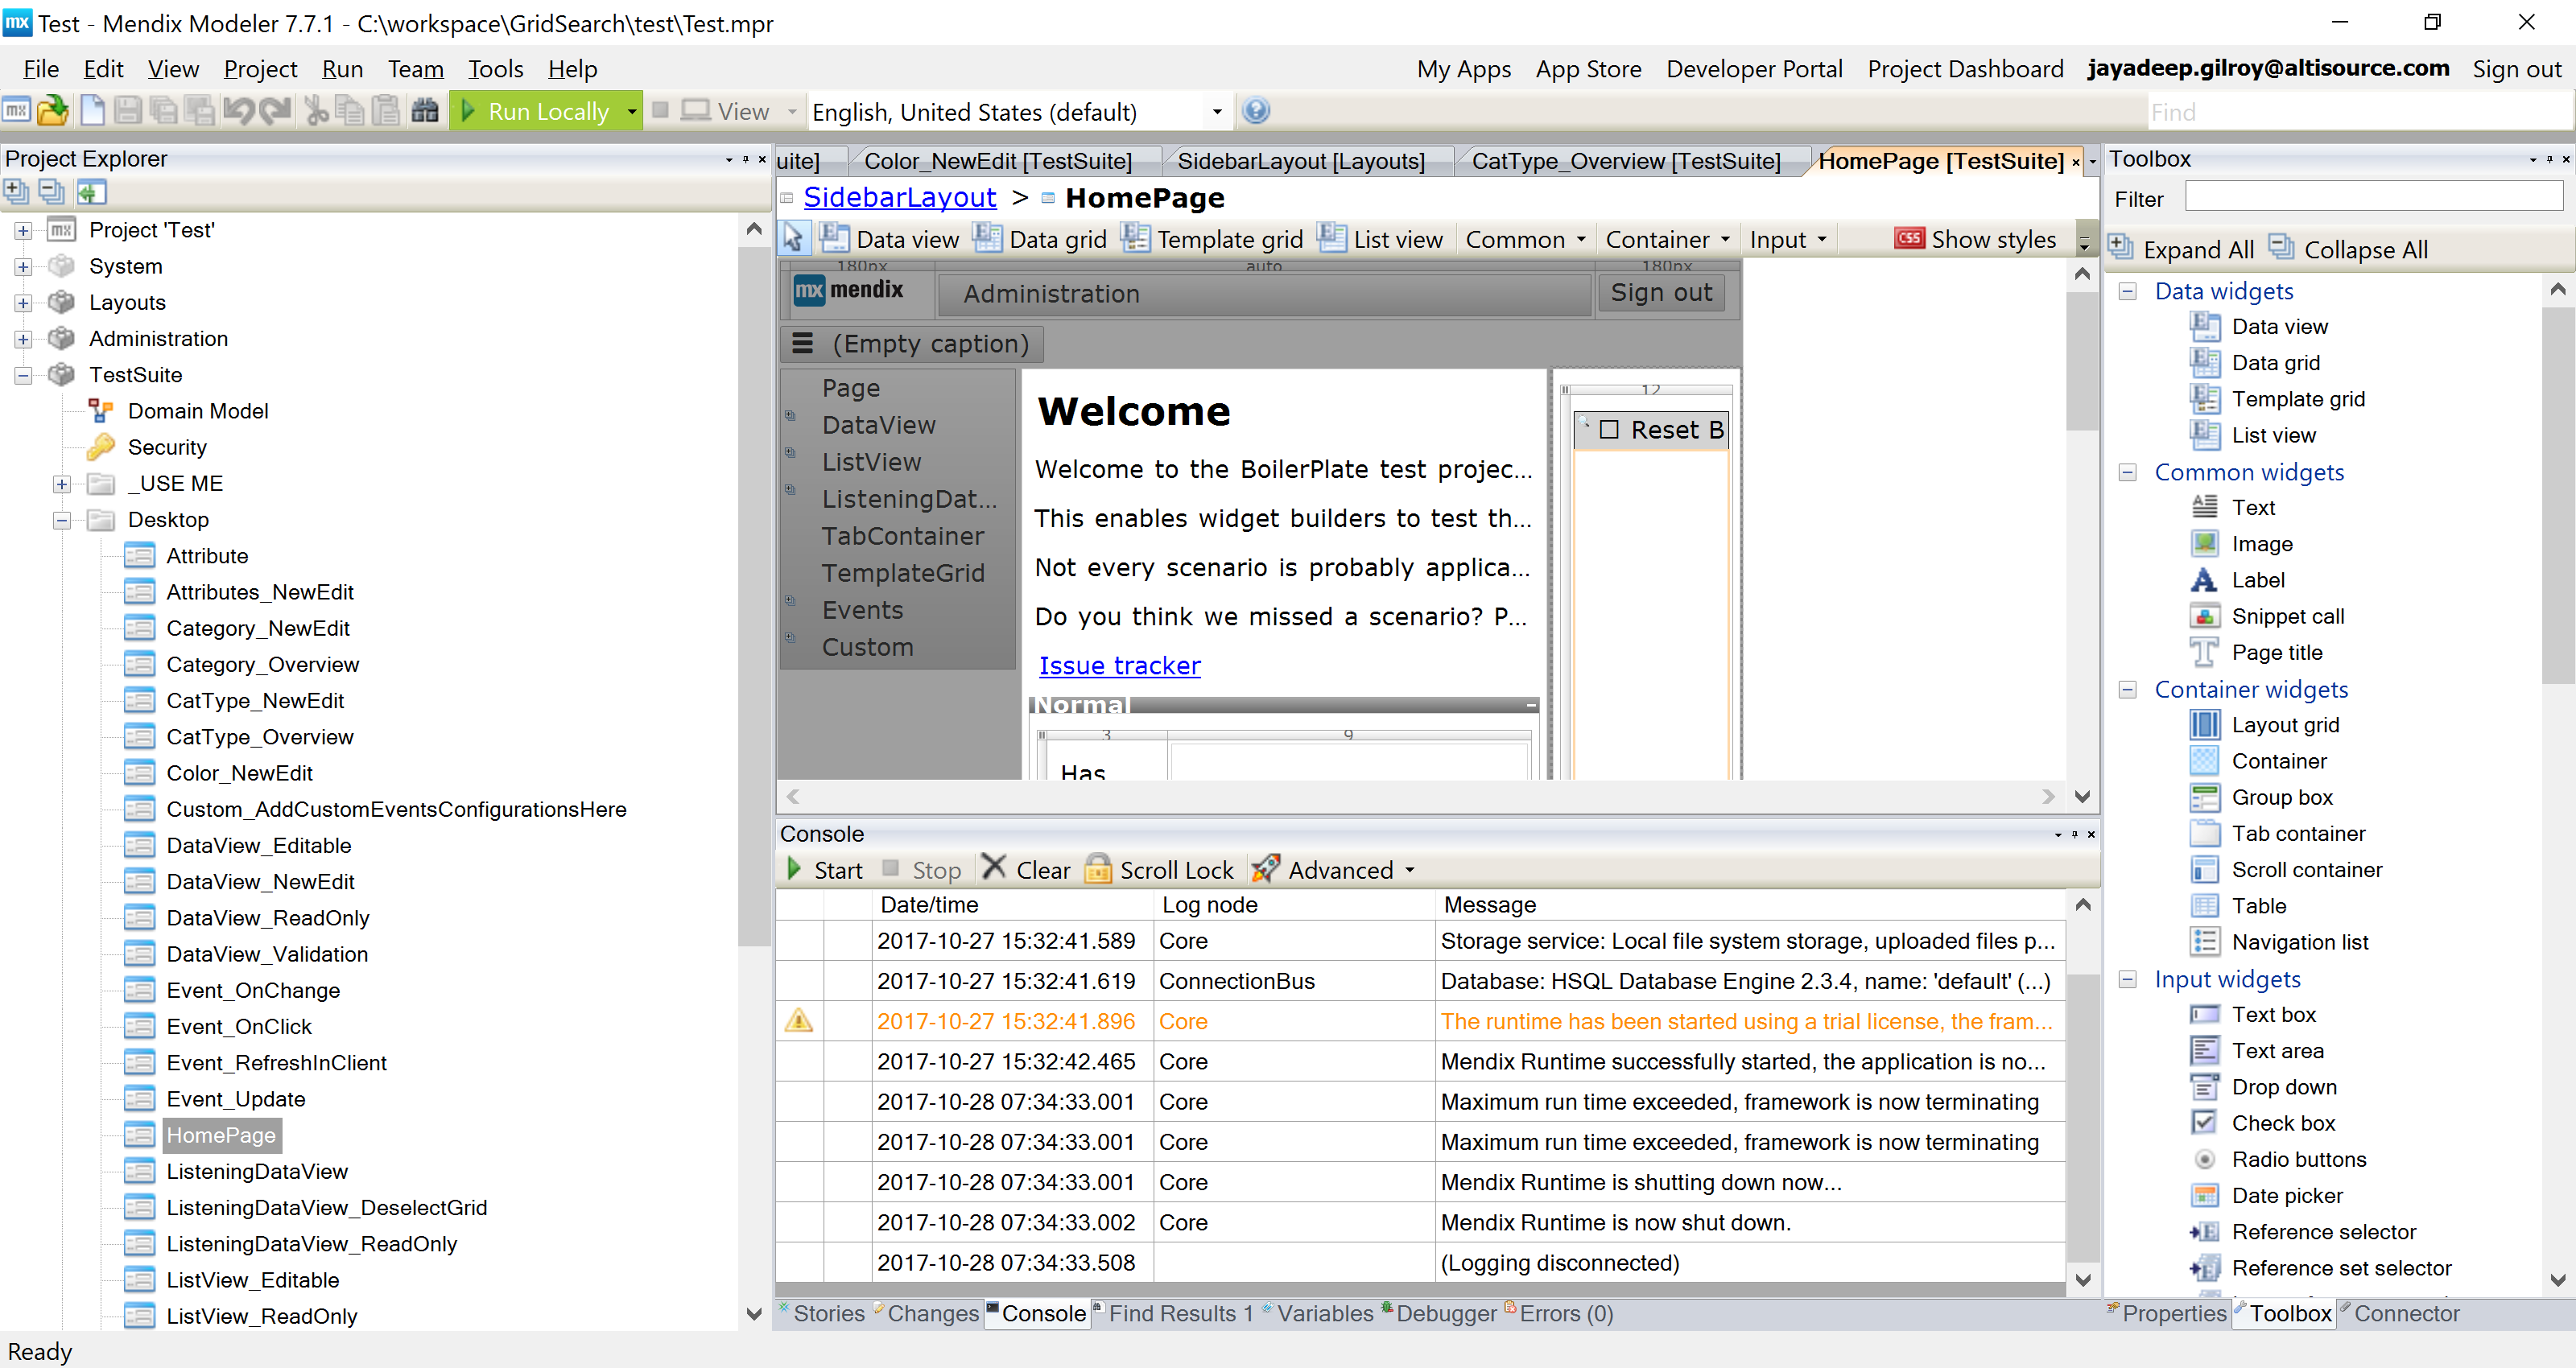The height and width of the screenshot is (1368, 2576).
Task: Open the SidebarLayout breadcrumb link
Action: [x=899, y=198]
